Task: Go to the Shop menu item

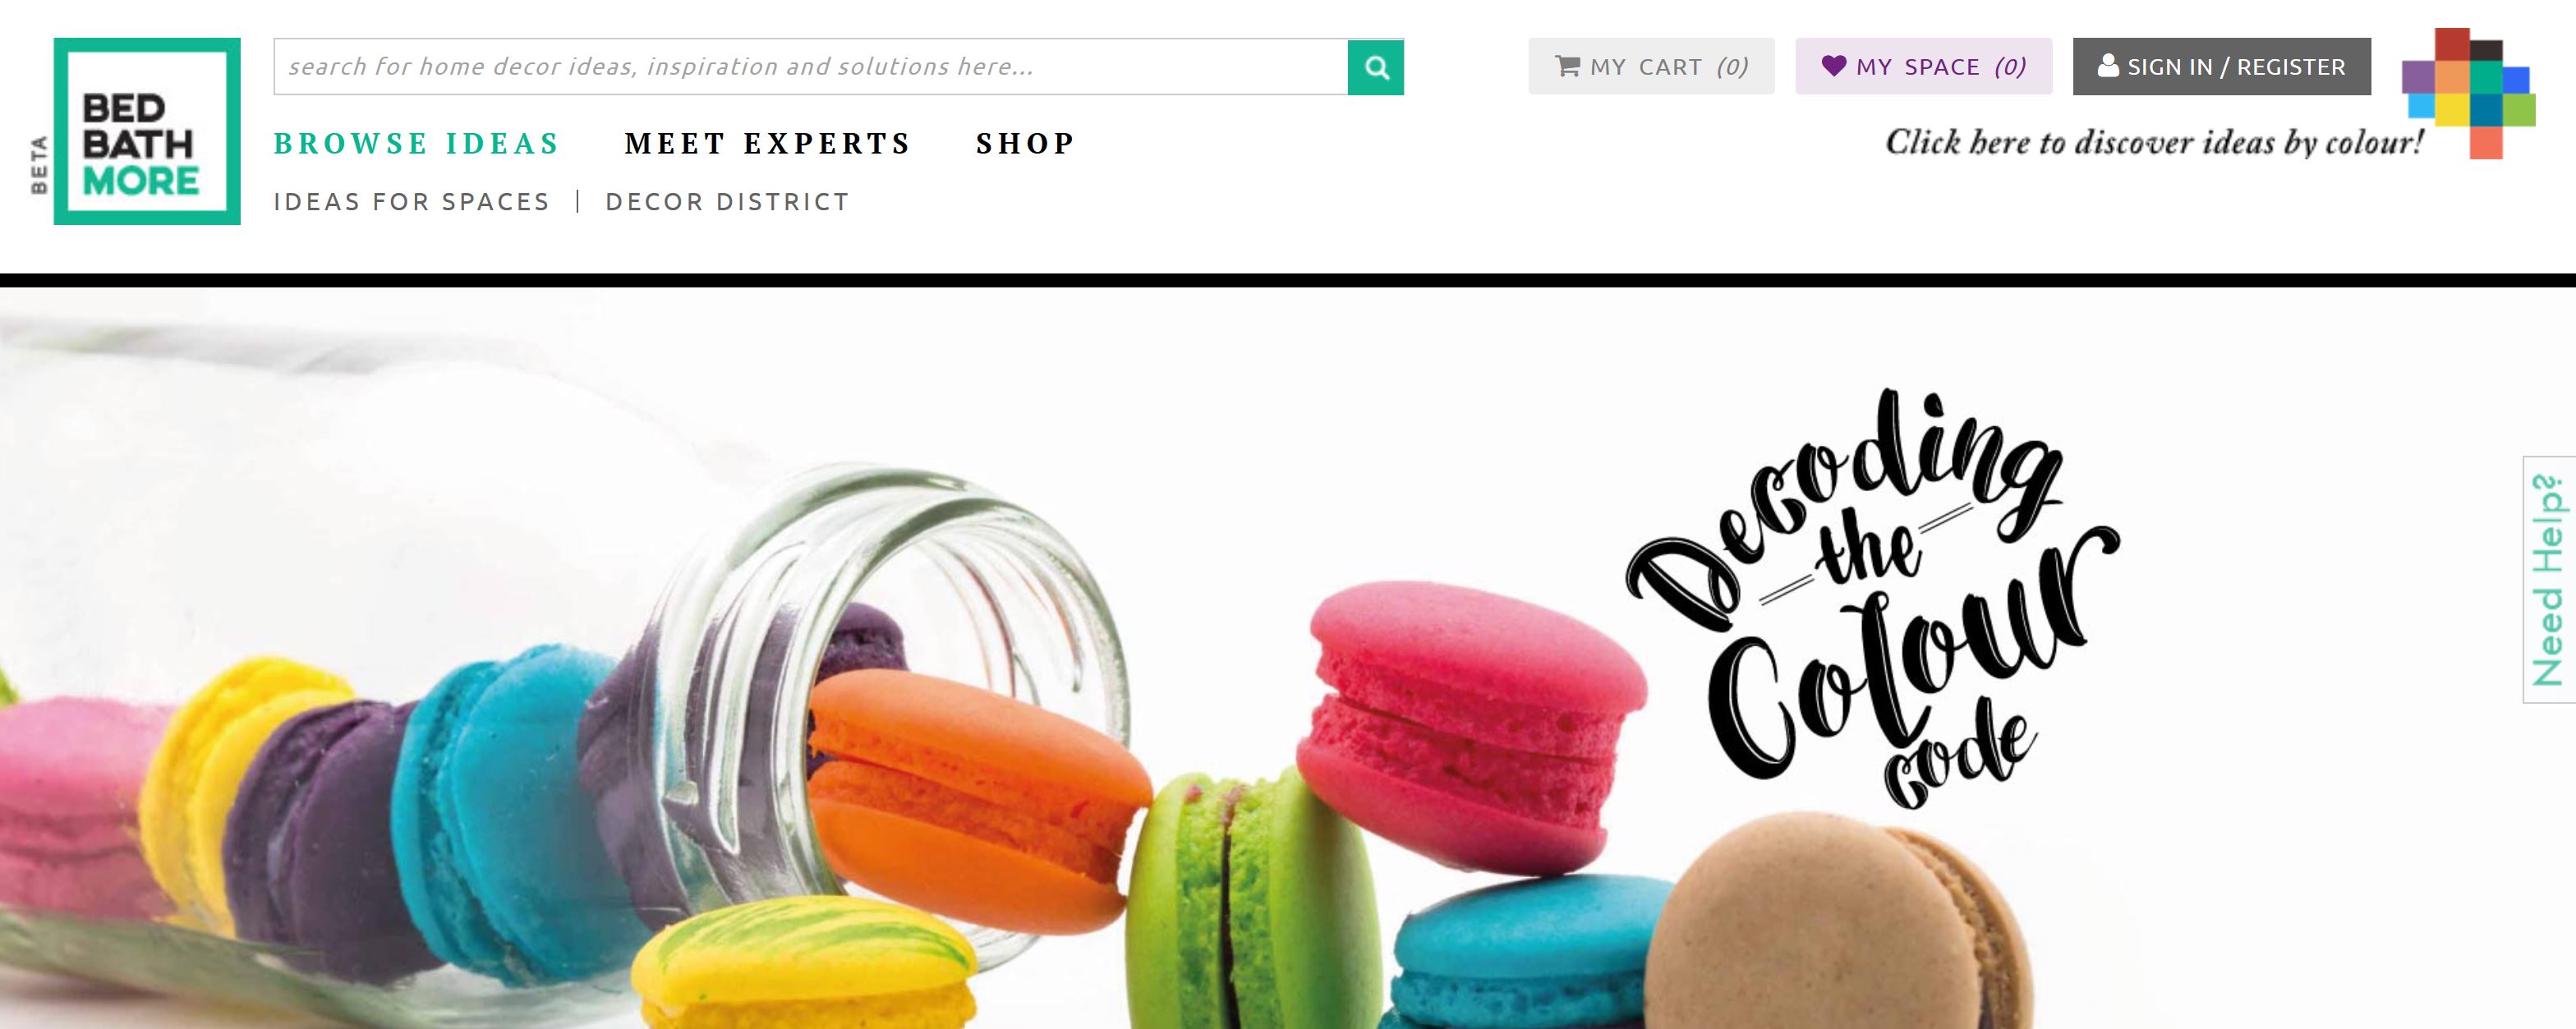Action: point(1025,144)
